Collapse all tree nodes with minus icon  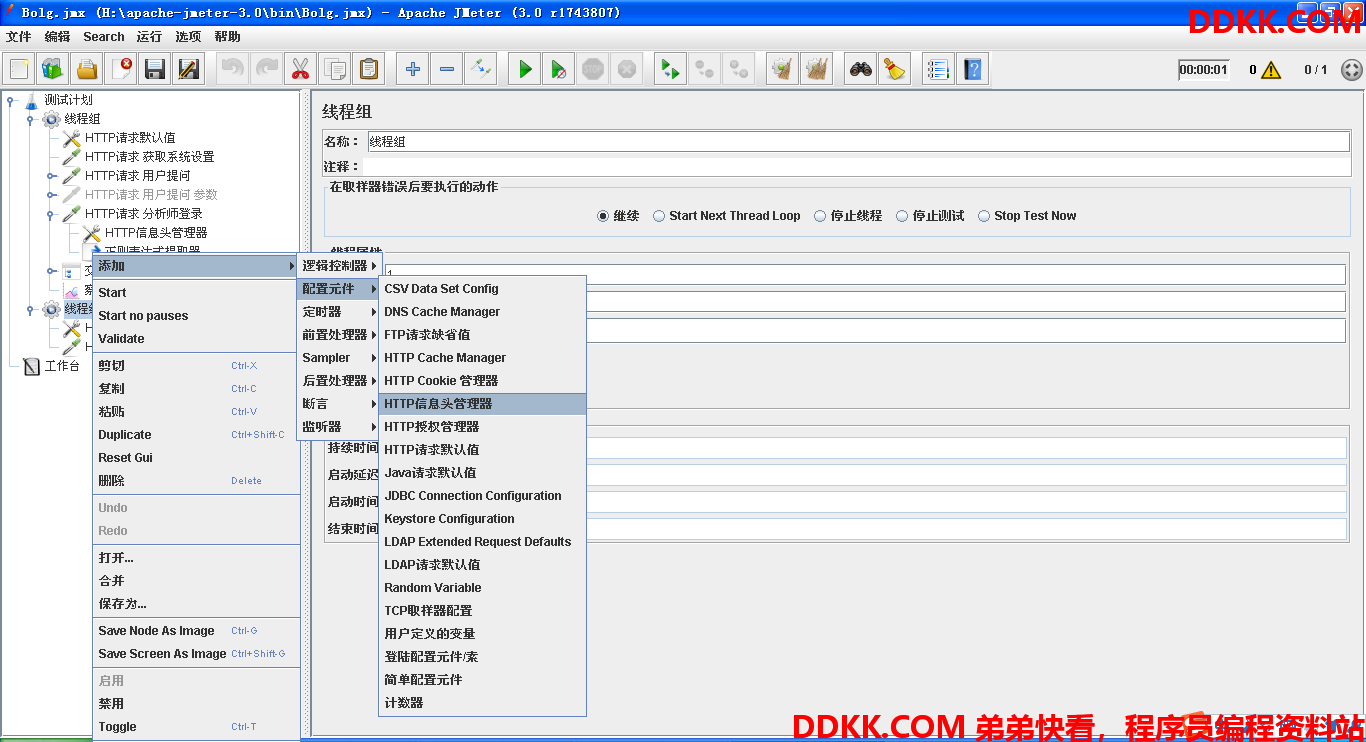tap(447, 69)
